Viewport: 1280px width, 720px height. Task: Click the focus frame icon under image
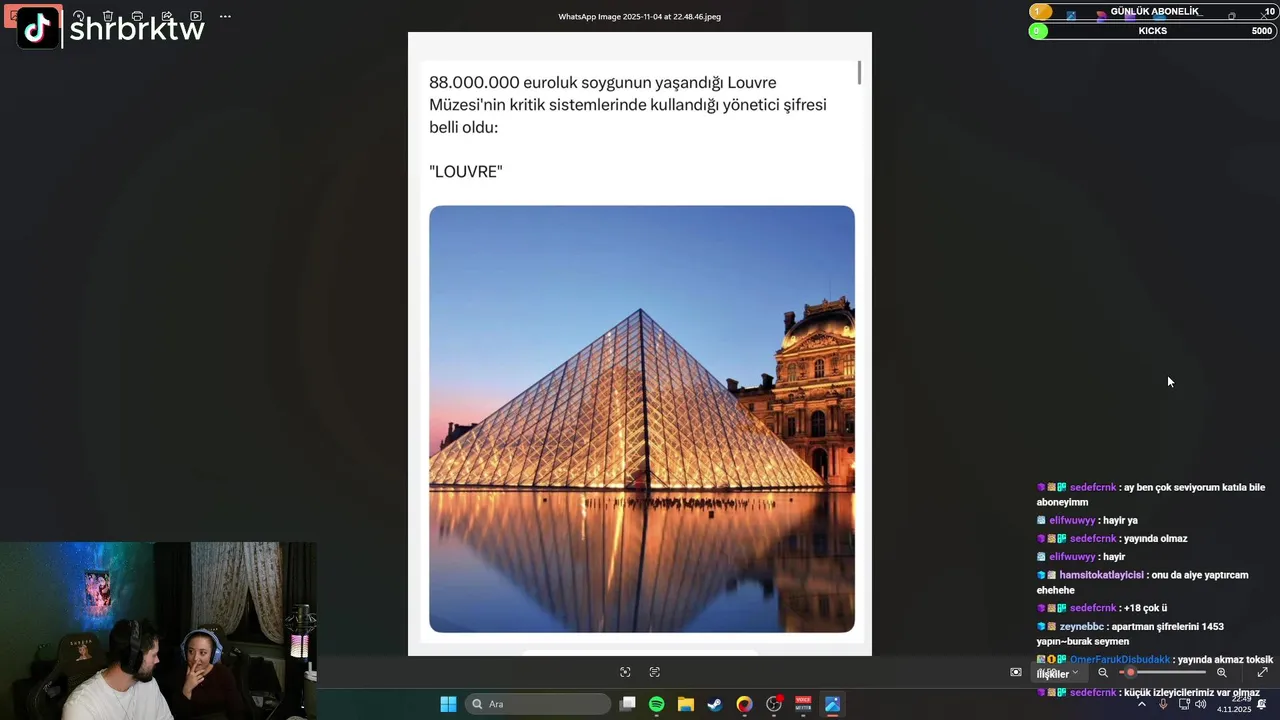(625, 672)
